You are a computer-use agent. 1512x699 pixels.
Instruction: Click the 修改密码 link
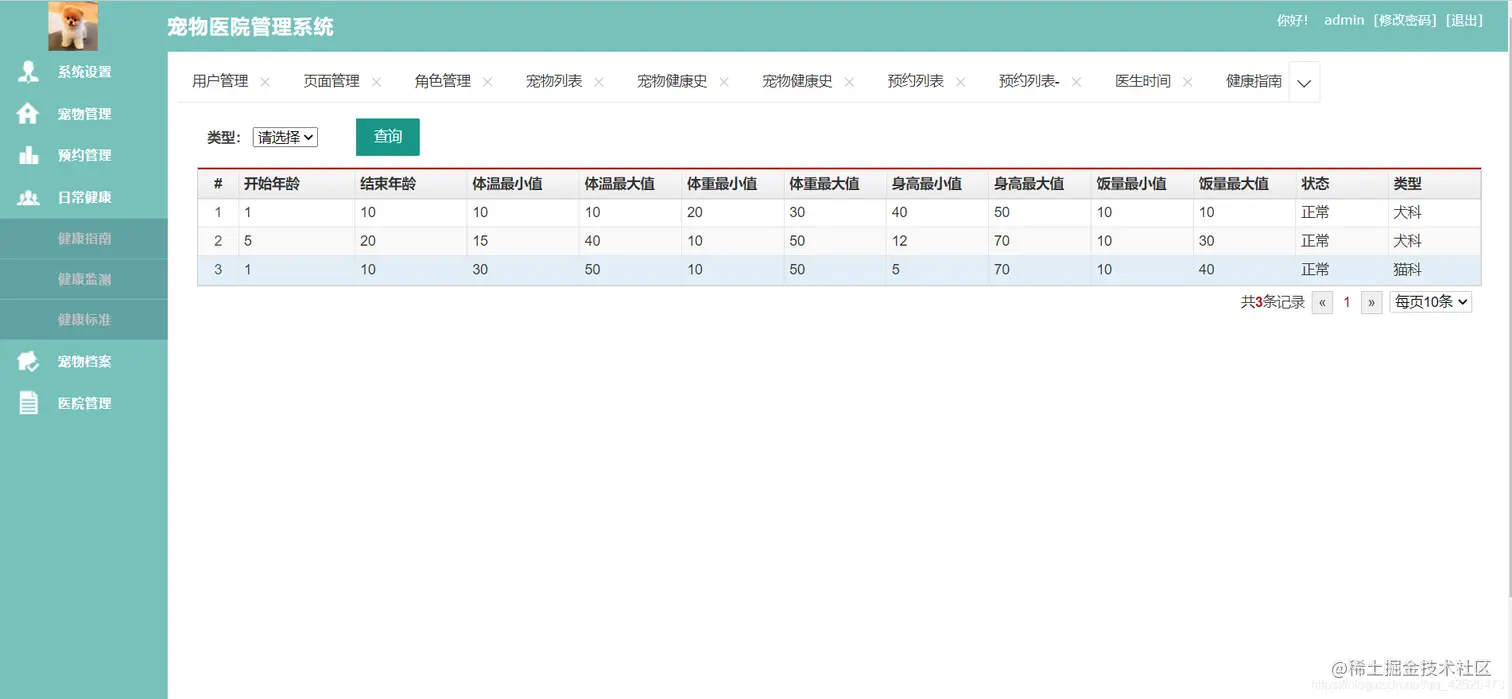pyautogui.click(x=1405, y=20)
